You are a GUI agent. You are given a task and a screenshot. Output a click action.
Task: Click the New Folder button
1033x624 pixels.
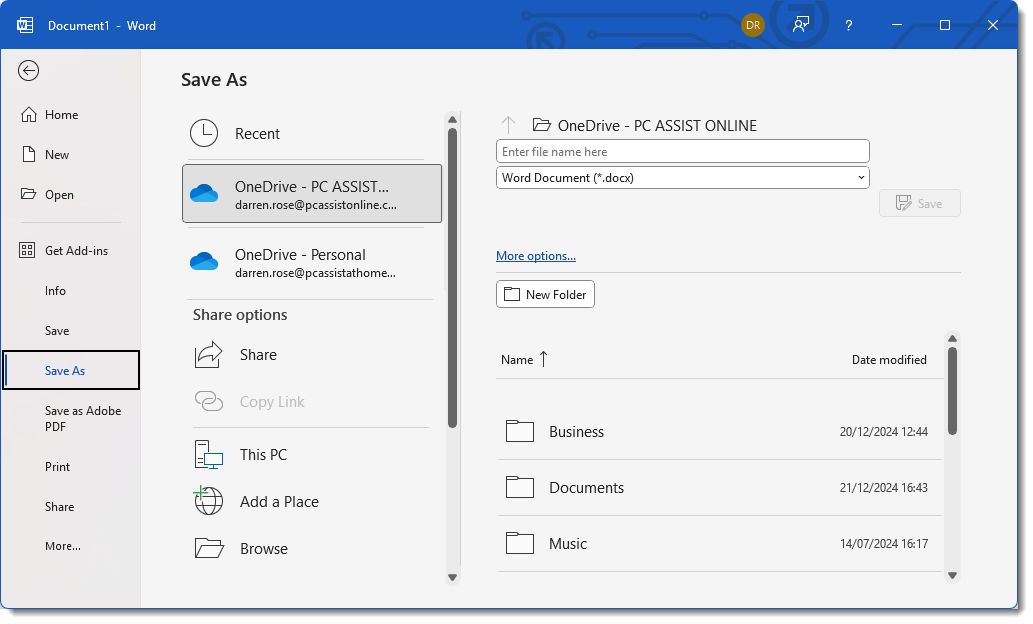545,295
